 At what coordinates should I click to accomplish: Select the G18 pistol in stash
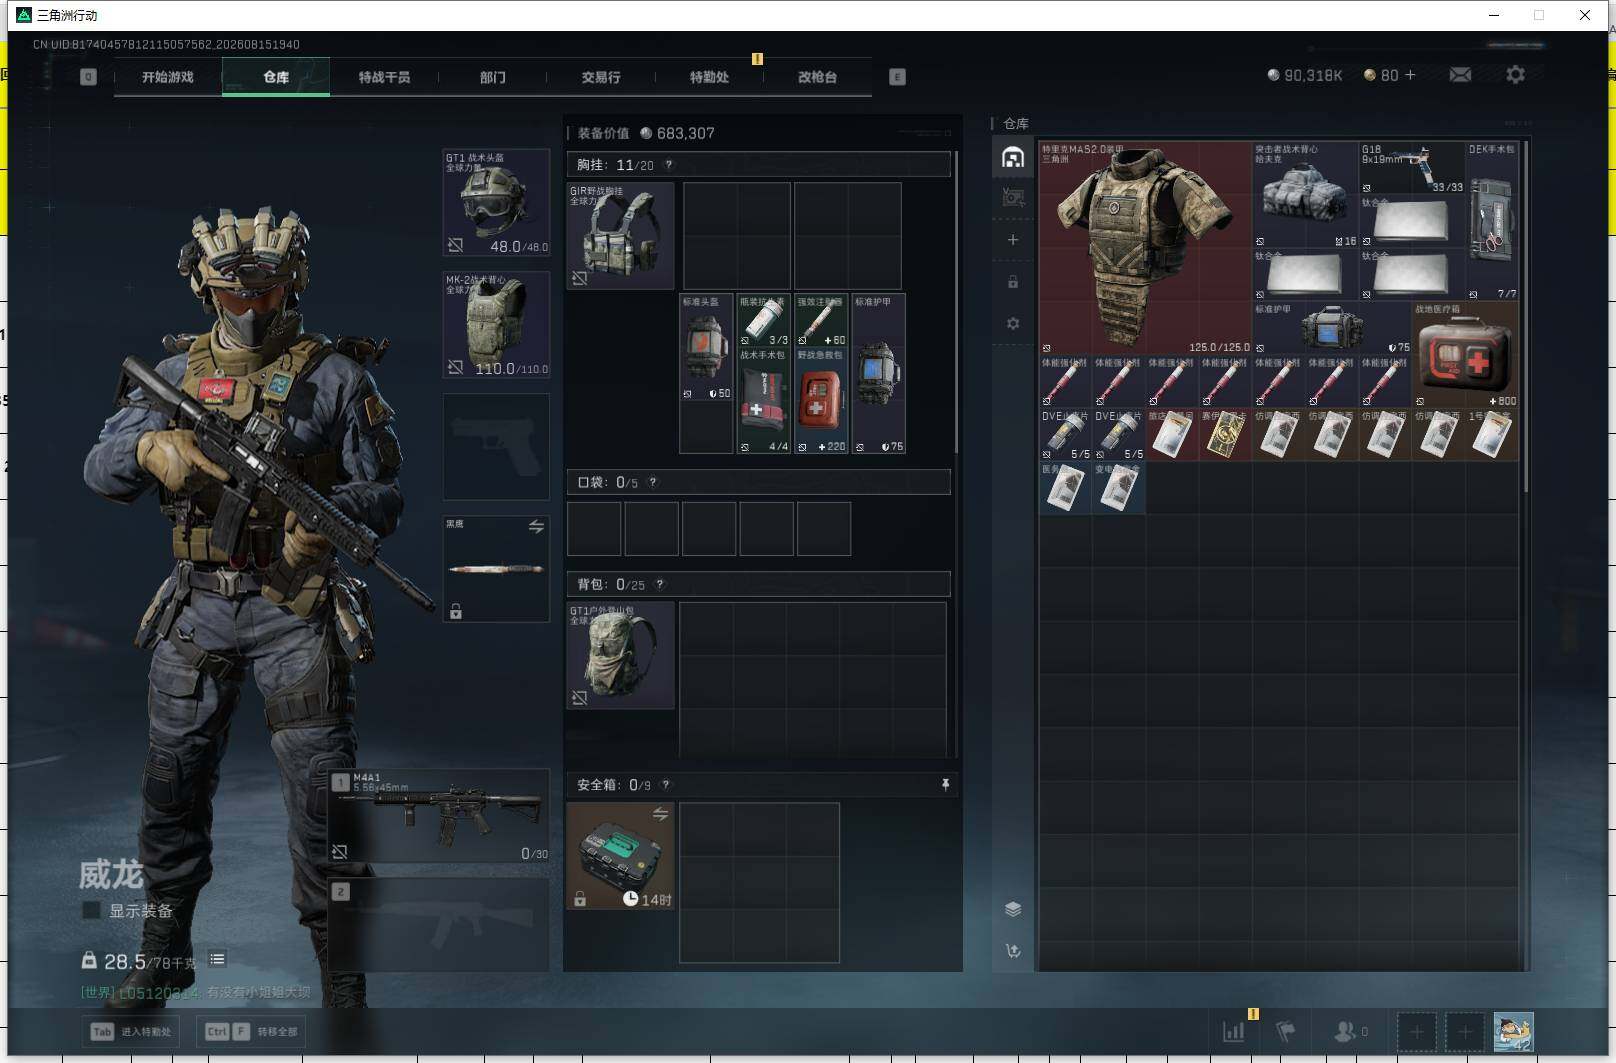[x=1411, y=168]
